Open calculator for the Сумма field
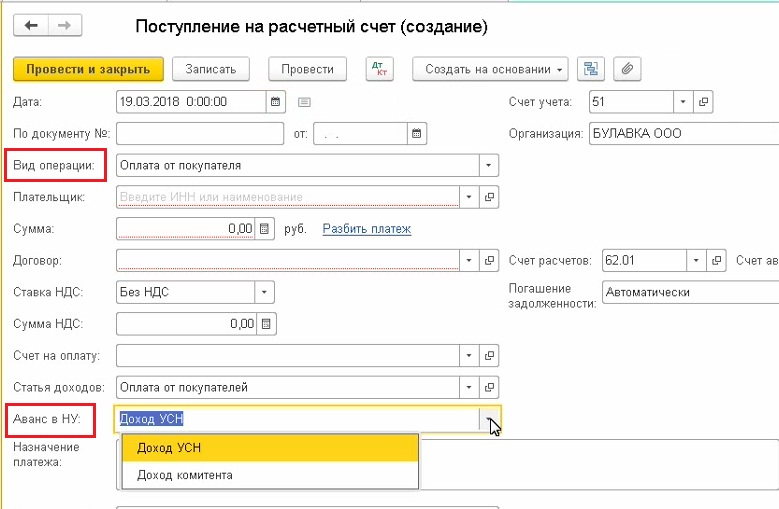779x509 pixels. (x=265, y=229)
